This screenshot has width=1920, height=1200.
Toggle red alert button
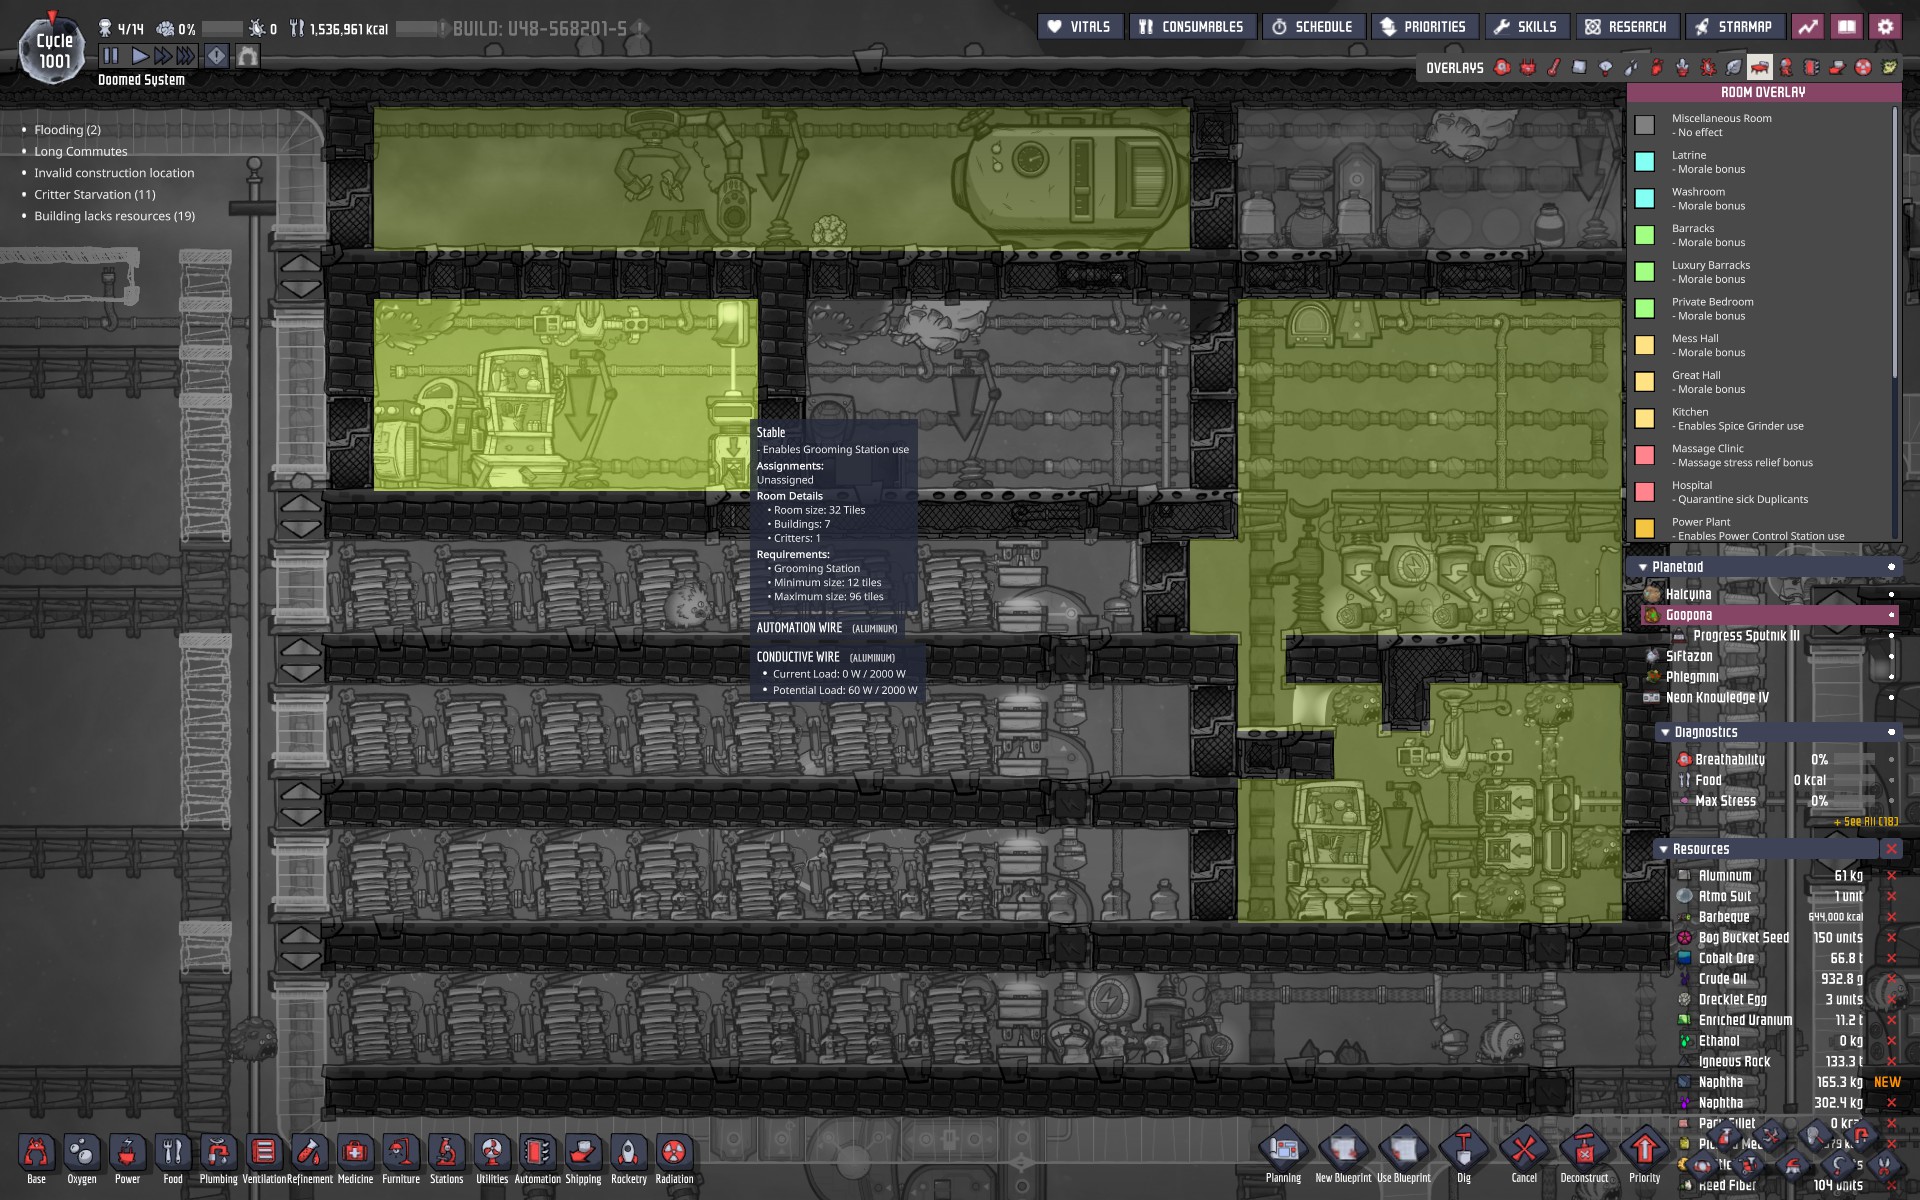(x=216, y=56)
